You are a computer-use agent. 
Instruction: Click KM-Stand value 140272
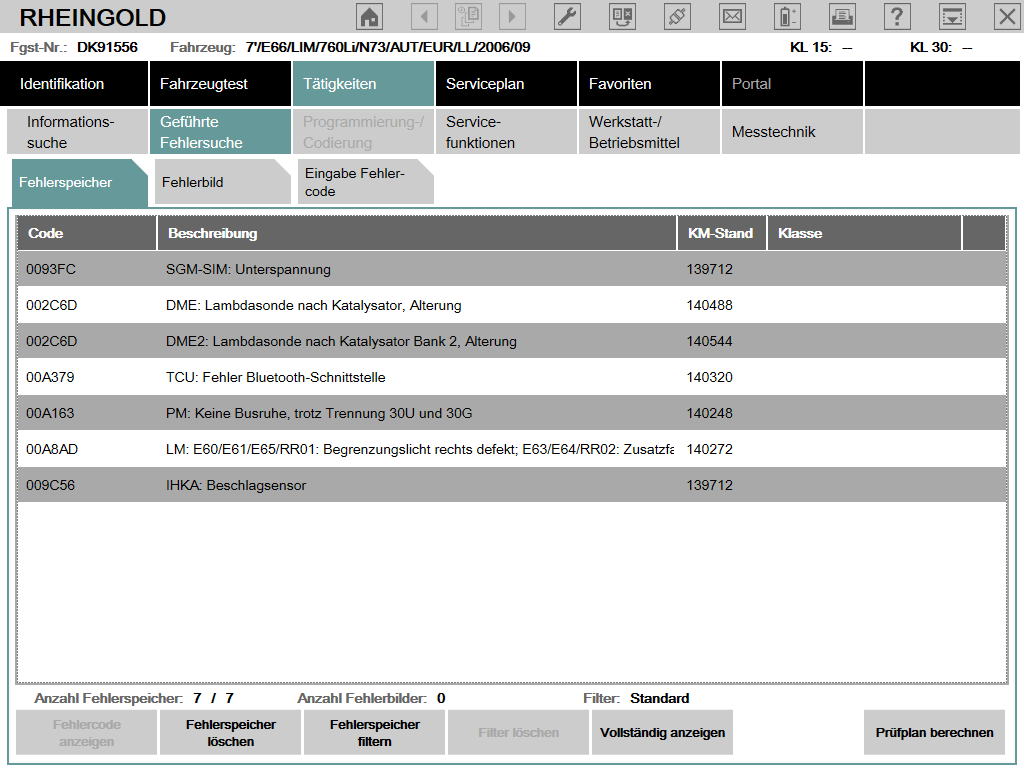click(709, 449)
